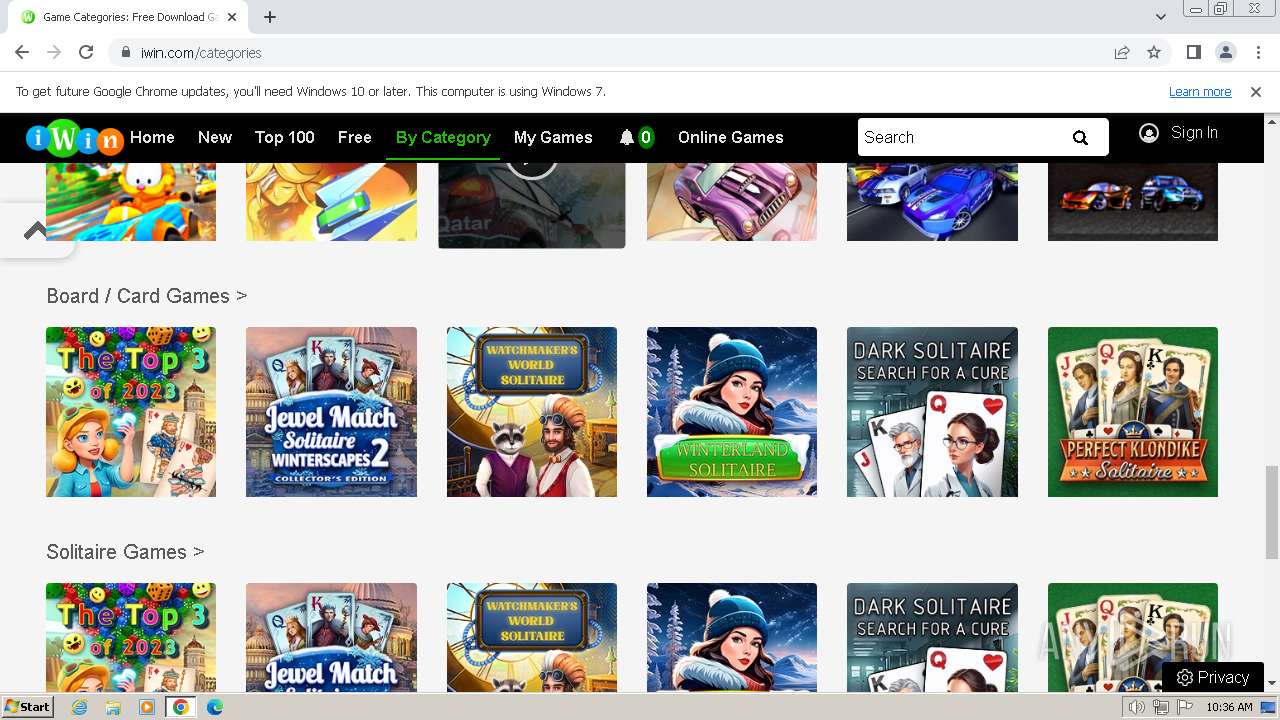The image size is (1280, 720).
Task: Click in the Search input field
Action: [x=960, y=138]
